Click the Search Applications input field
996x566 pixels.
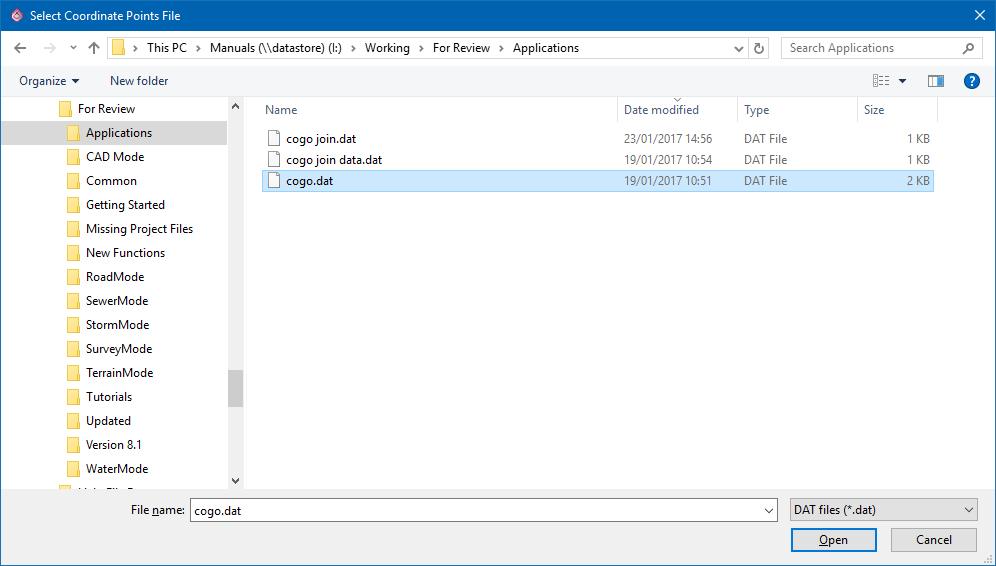(870, 48)
